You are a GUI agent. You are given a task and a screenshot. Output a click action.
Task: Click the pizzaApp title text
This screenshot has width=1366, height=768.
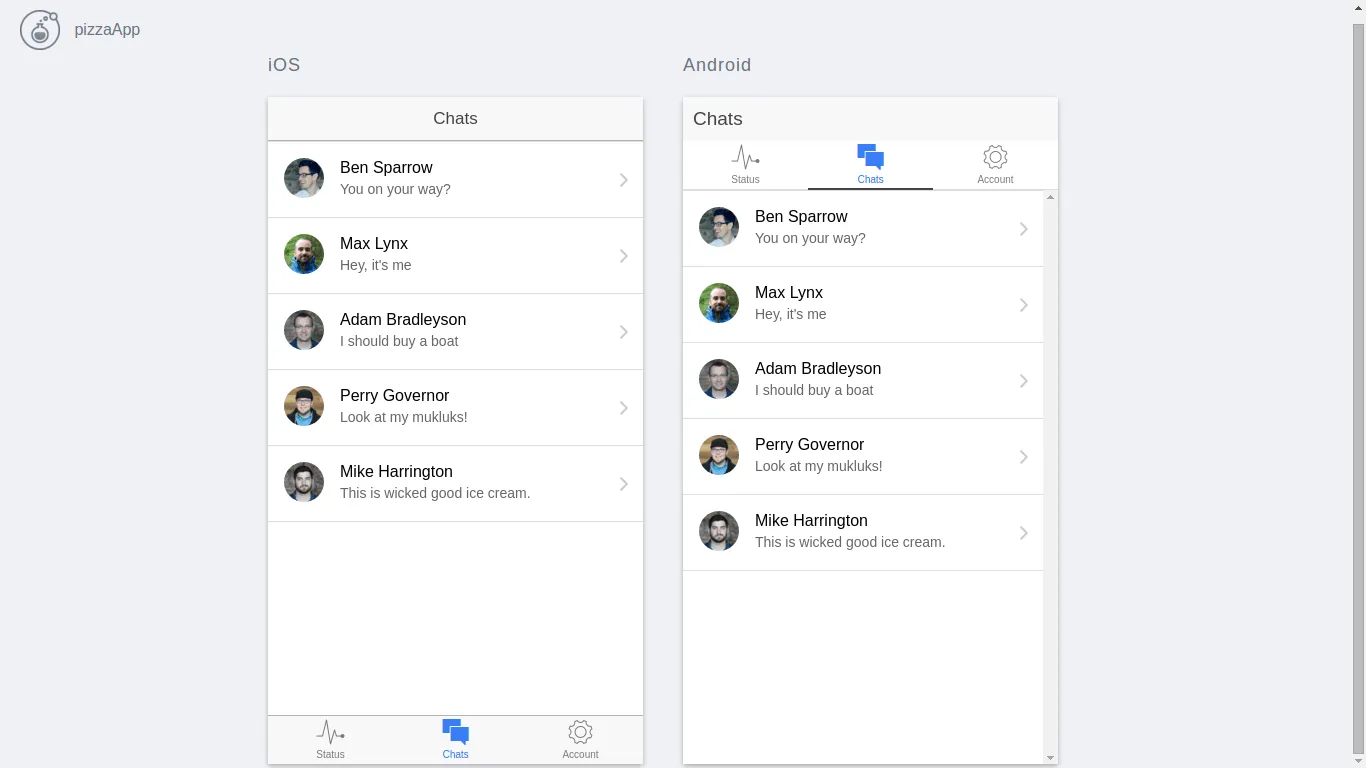(x=107, y=29)
